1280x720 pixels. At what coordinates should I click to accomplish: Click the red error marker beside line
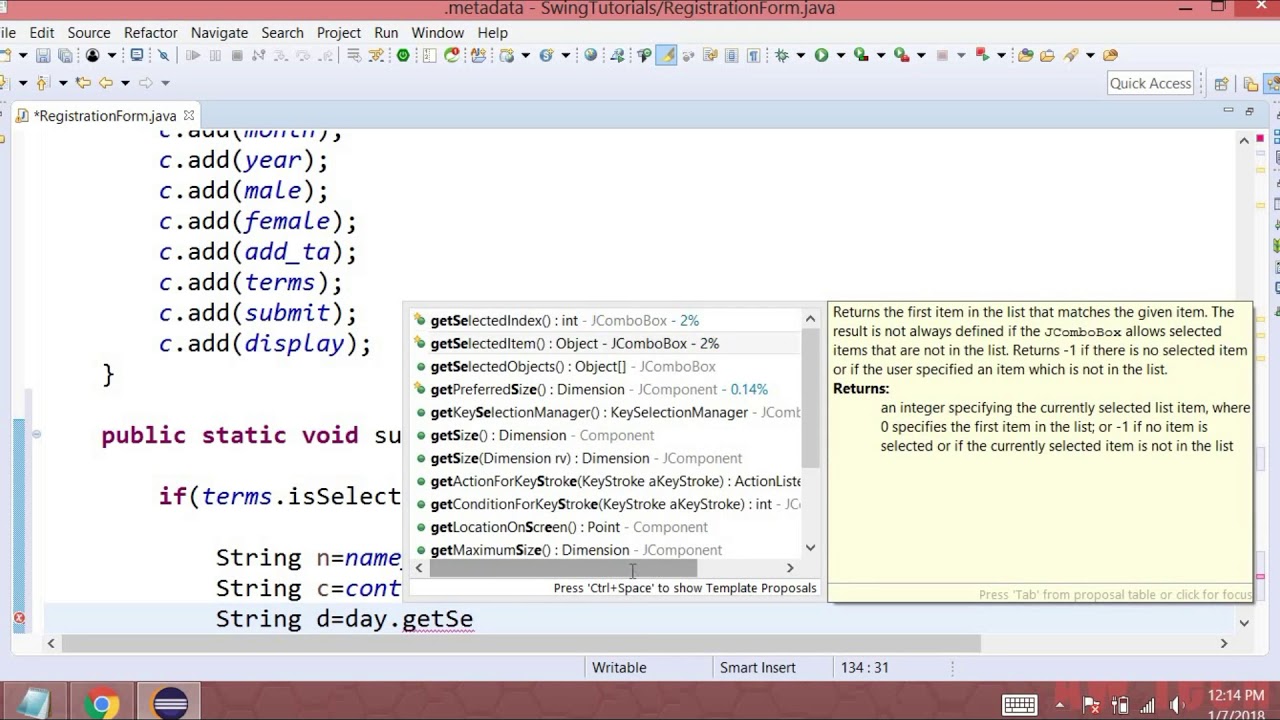[18, 619]
